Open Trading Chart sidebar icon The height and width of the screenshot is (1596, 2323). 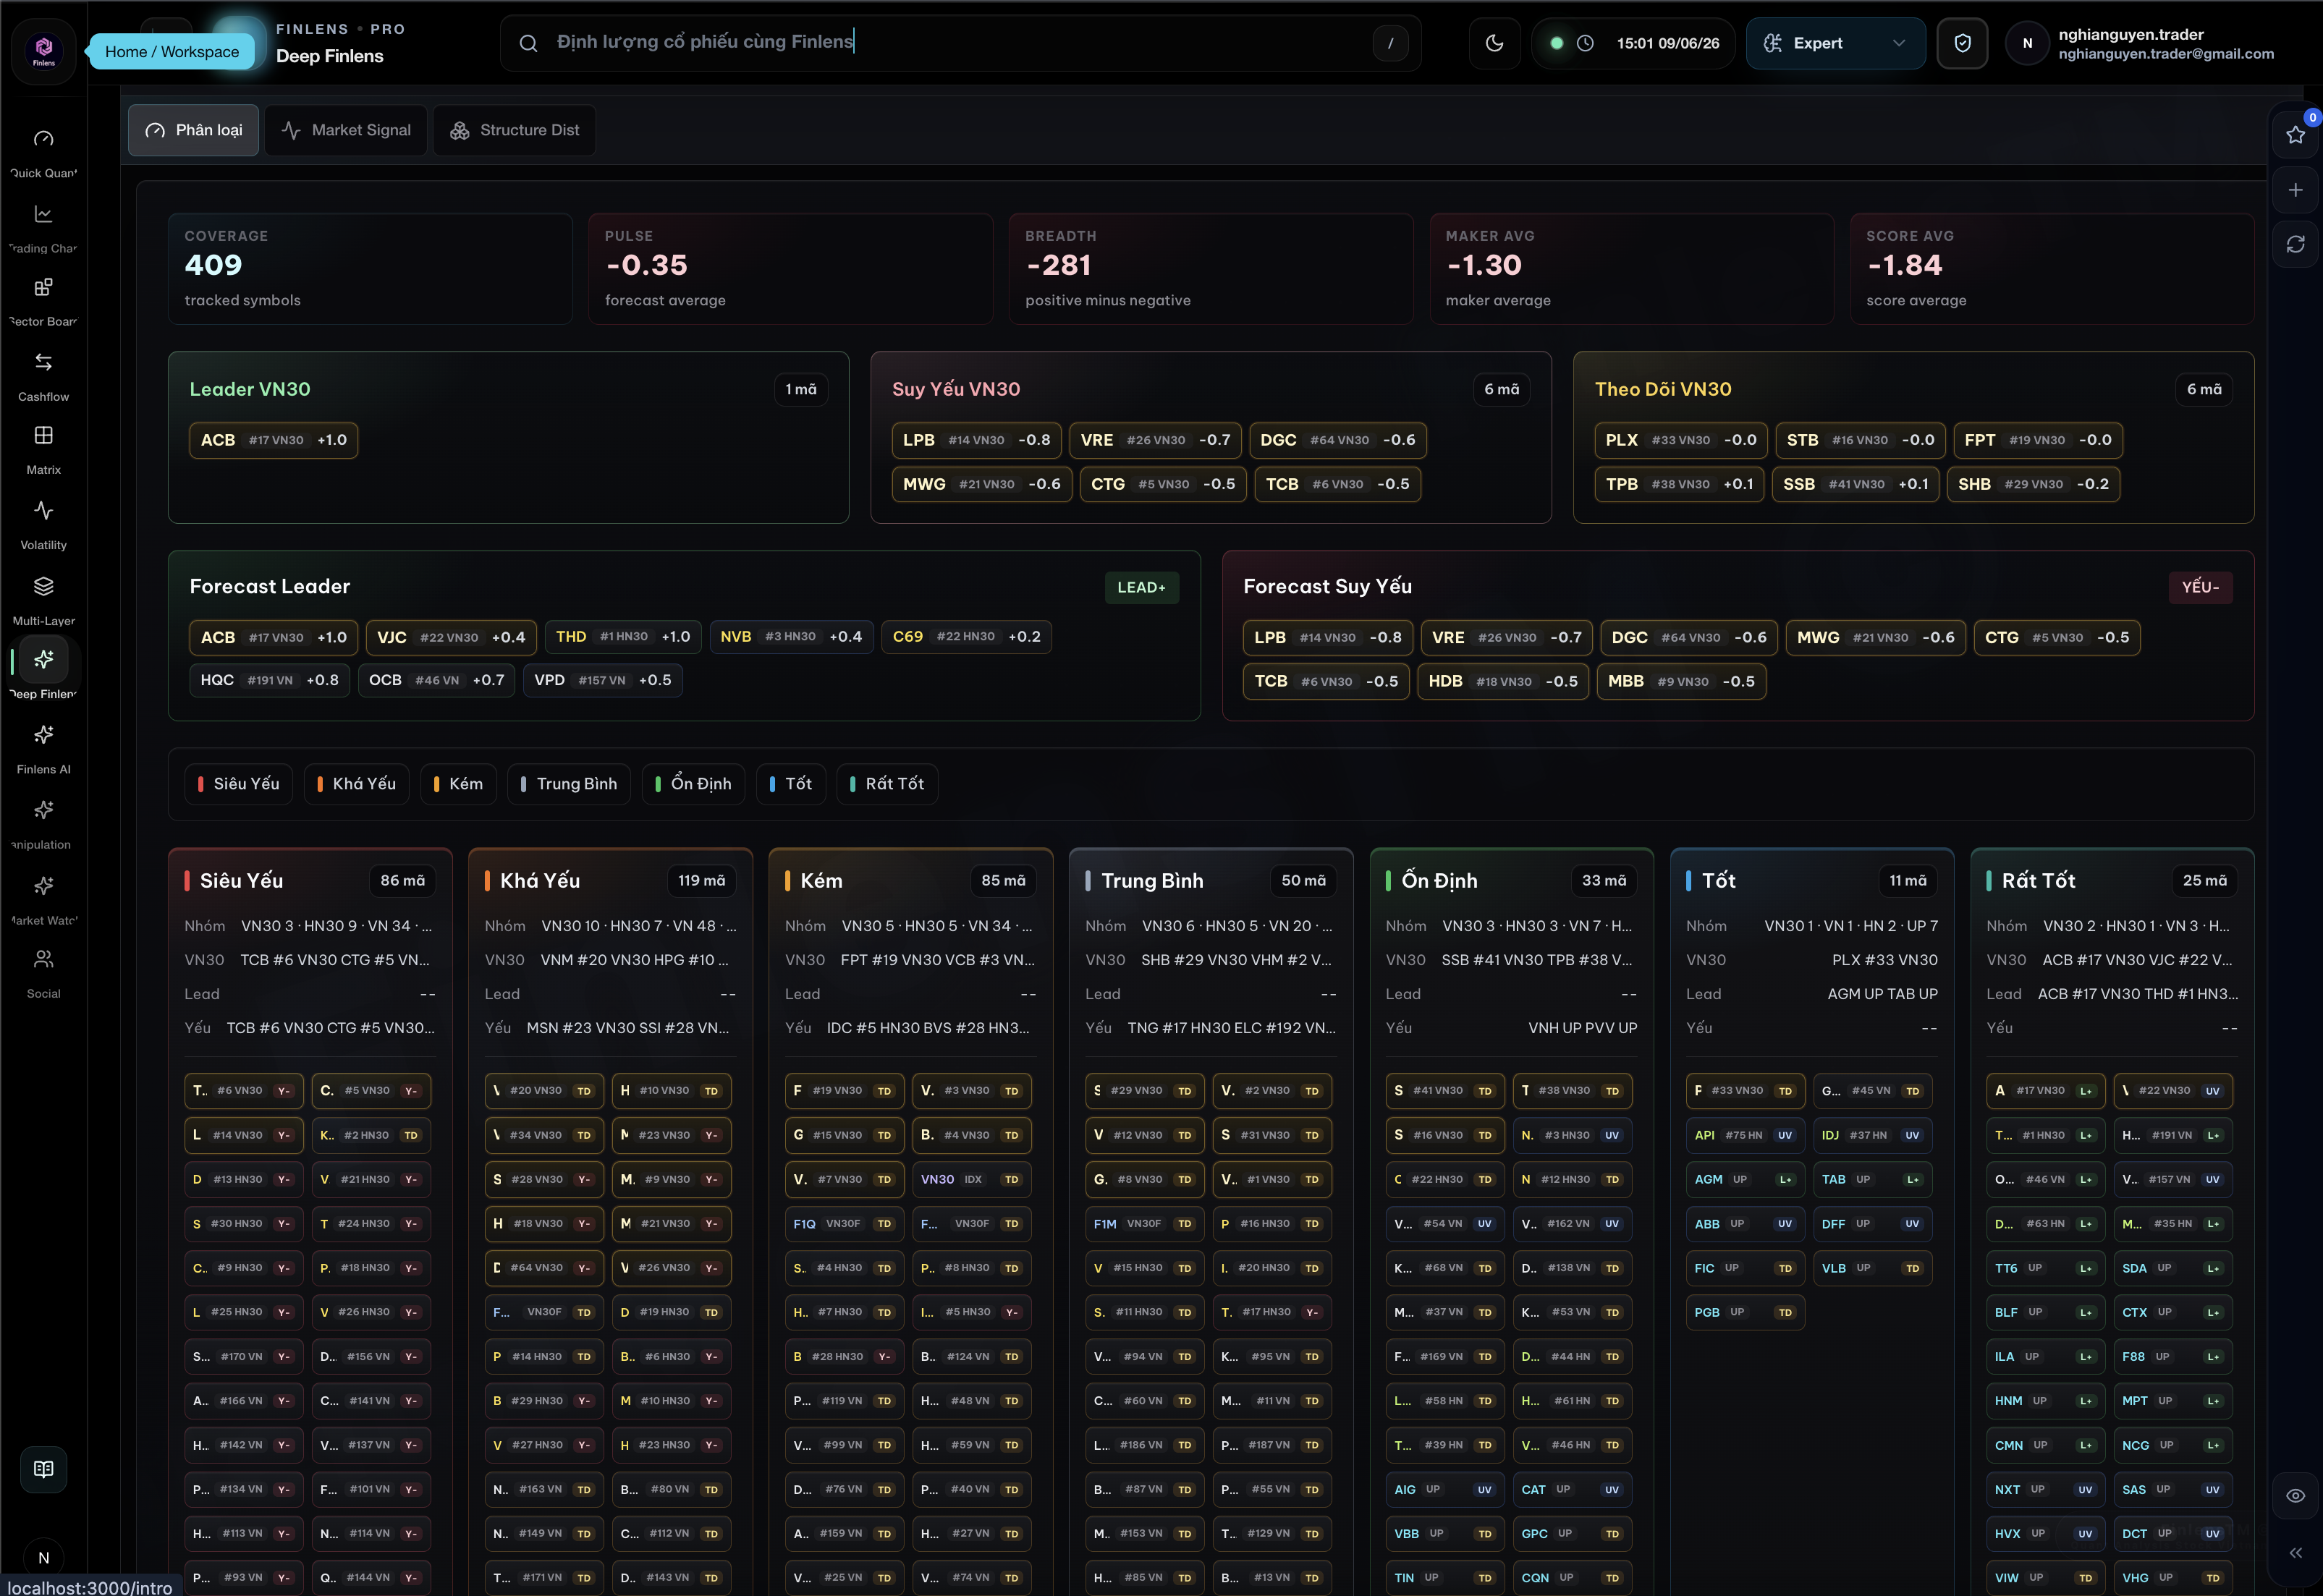click(x=43, y=228)
